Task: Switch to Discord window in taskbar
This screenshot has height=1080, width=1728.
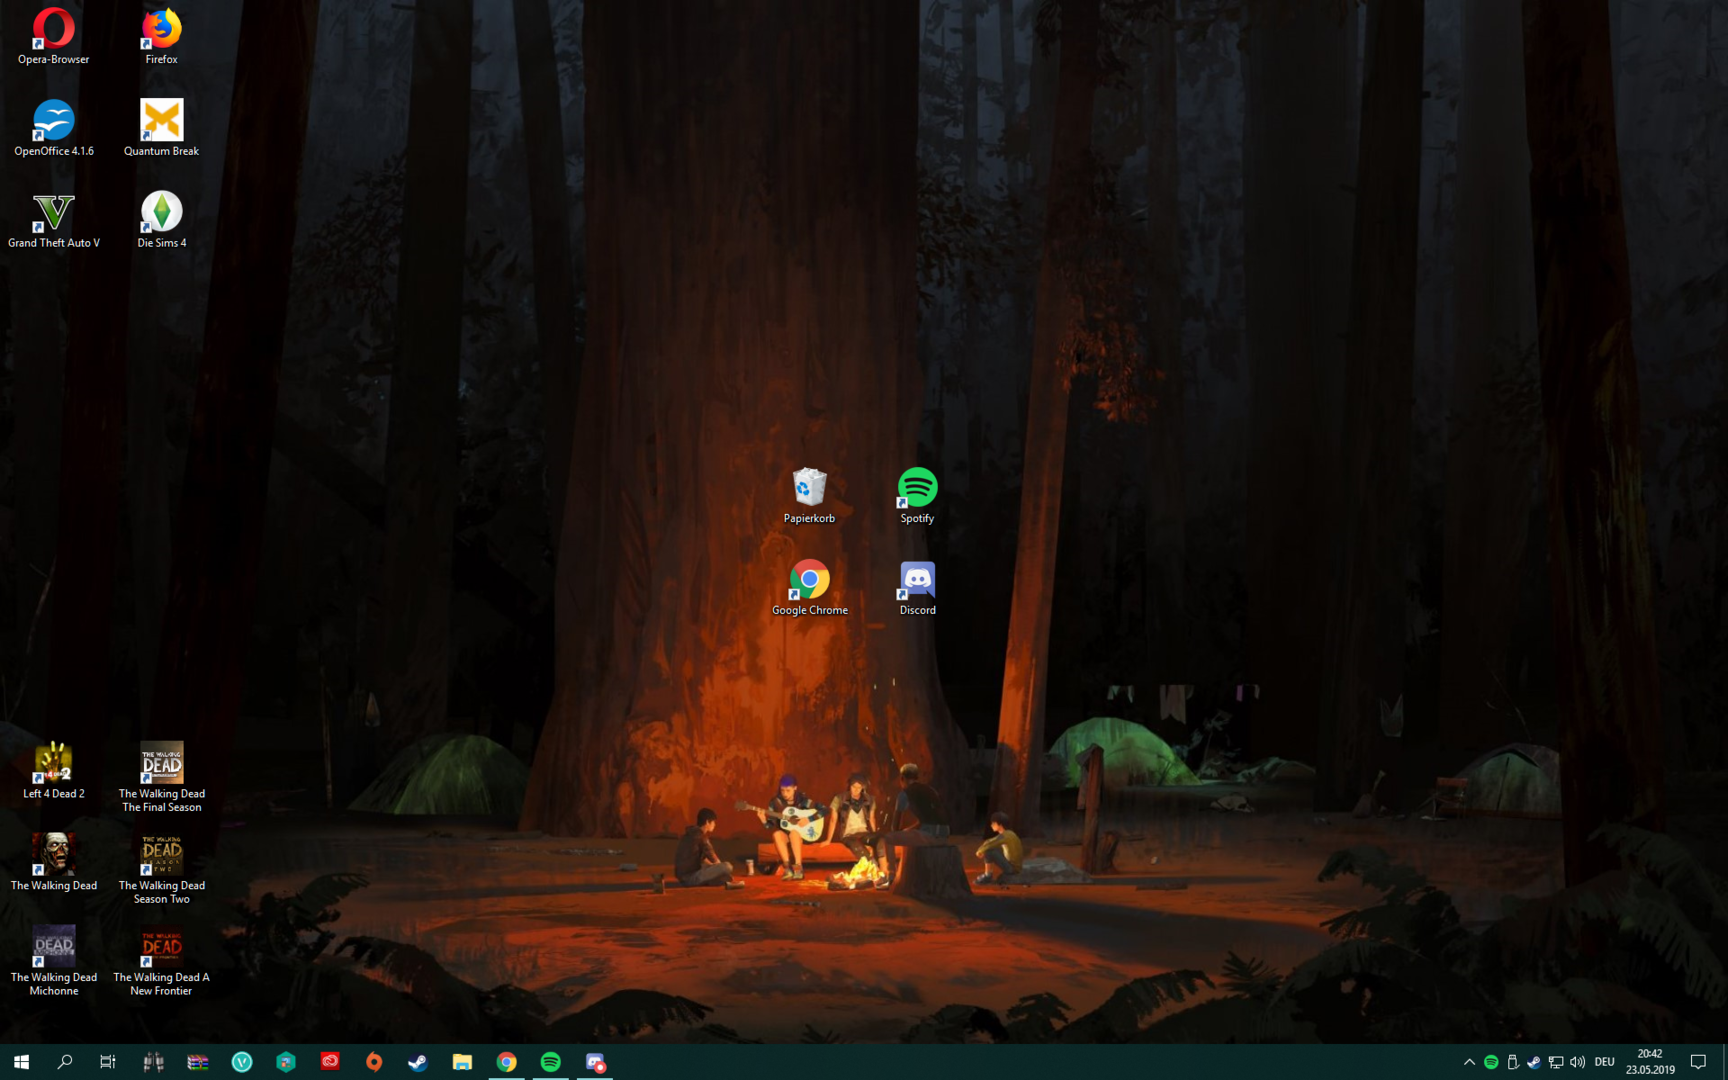Action: click(x=595, y=1062)
